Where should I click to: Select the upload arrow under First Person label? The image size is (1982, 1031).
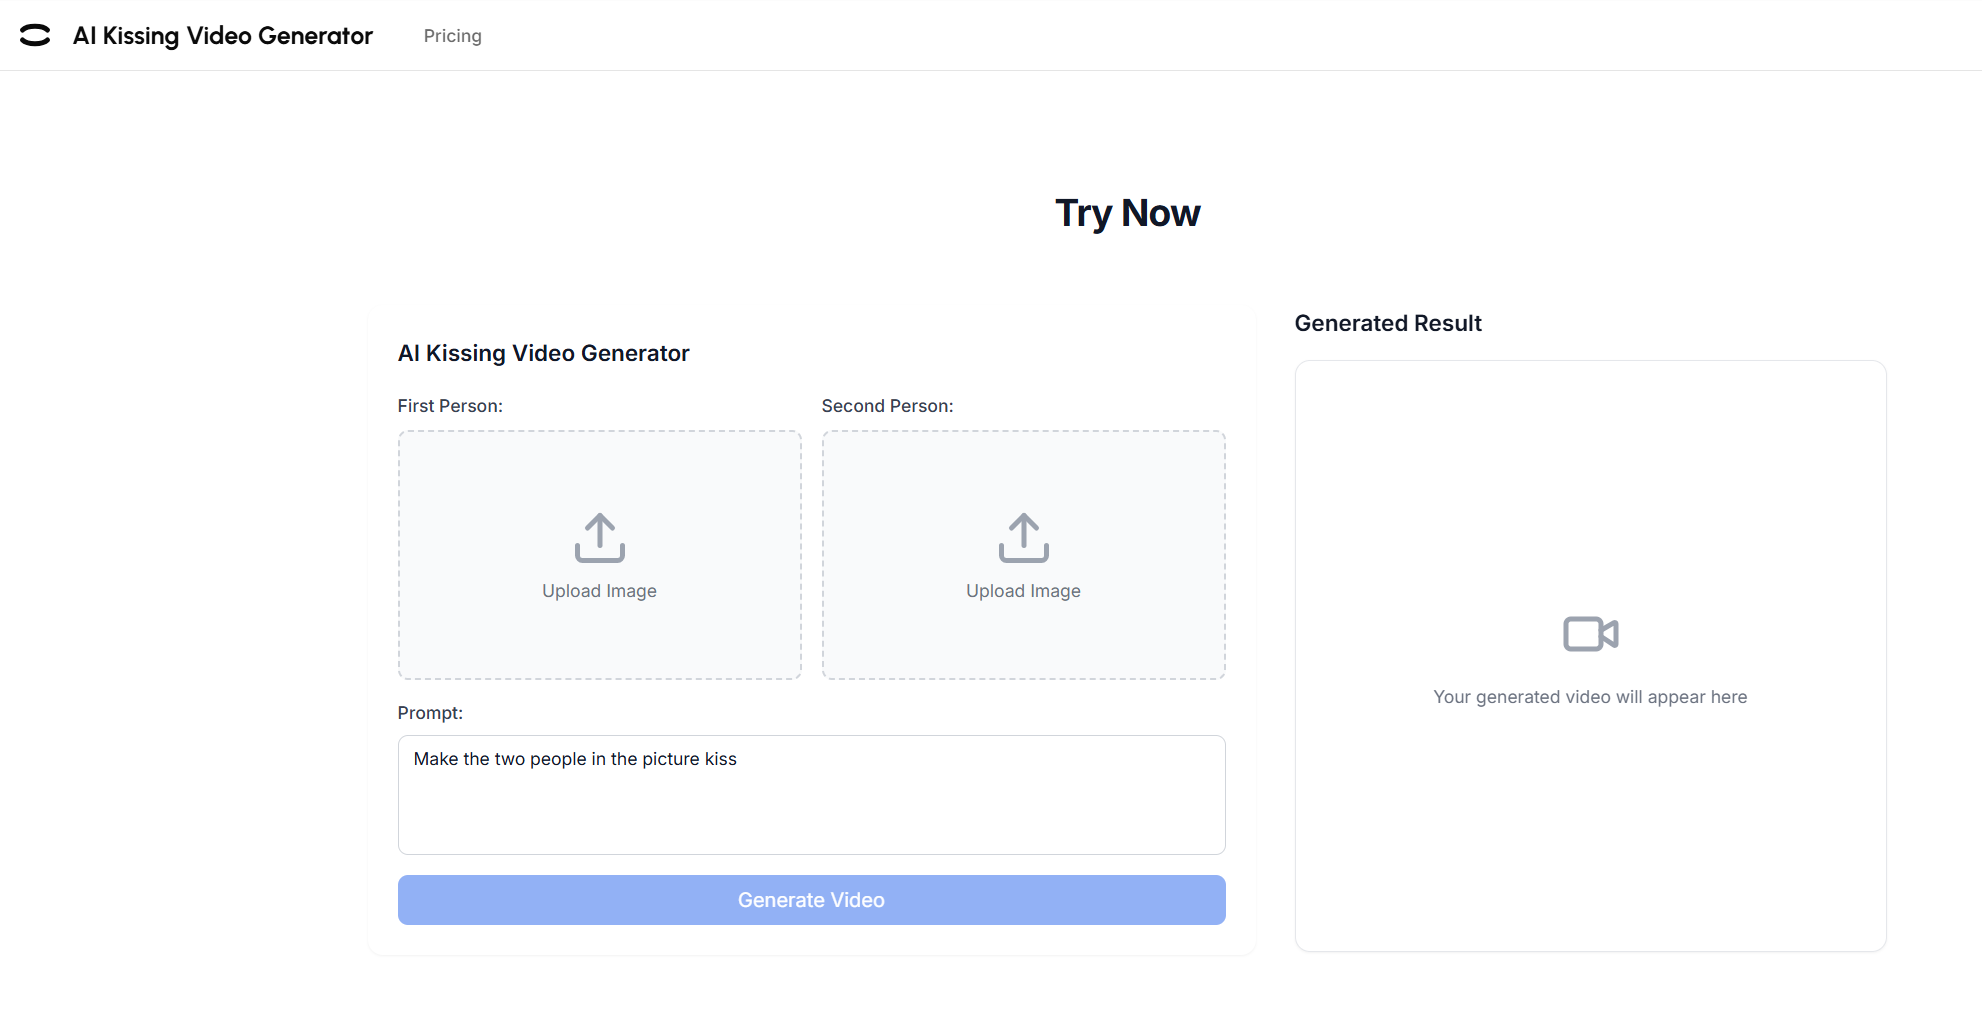tap(598, 537)
